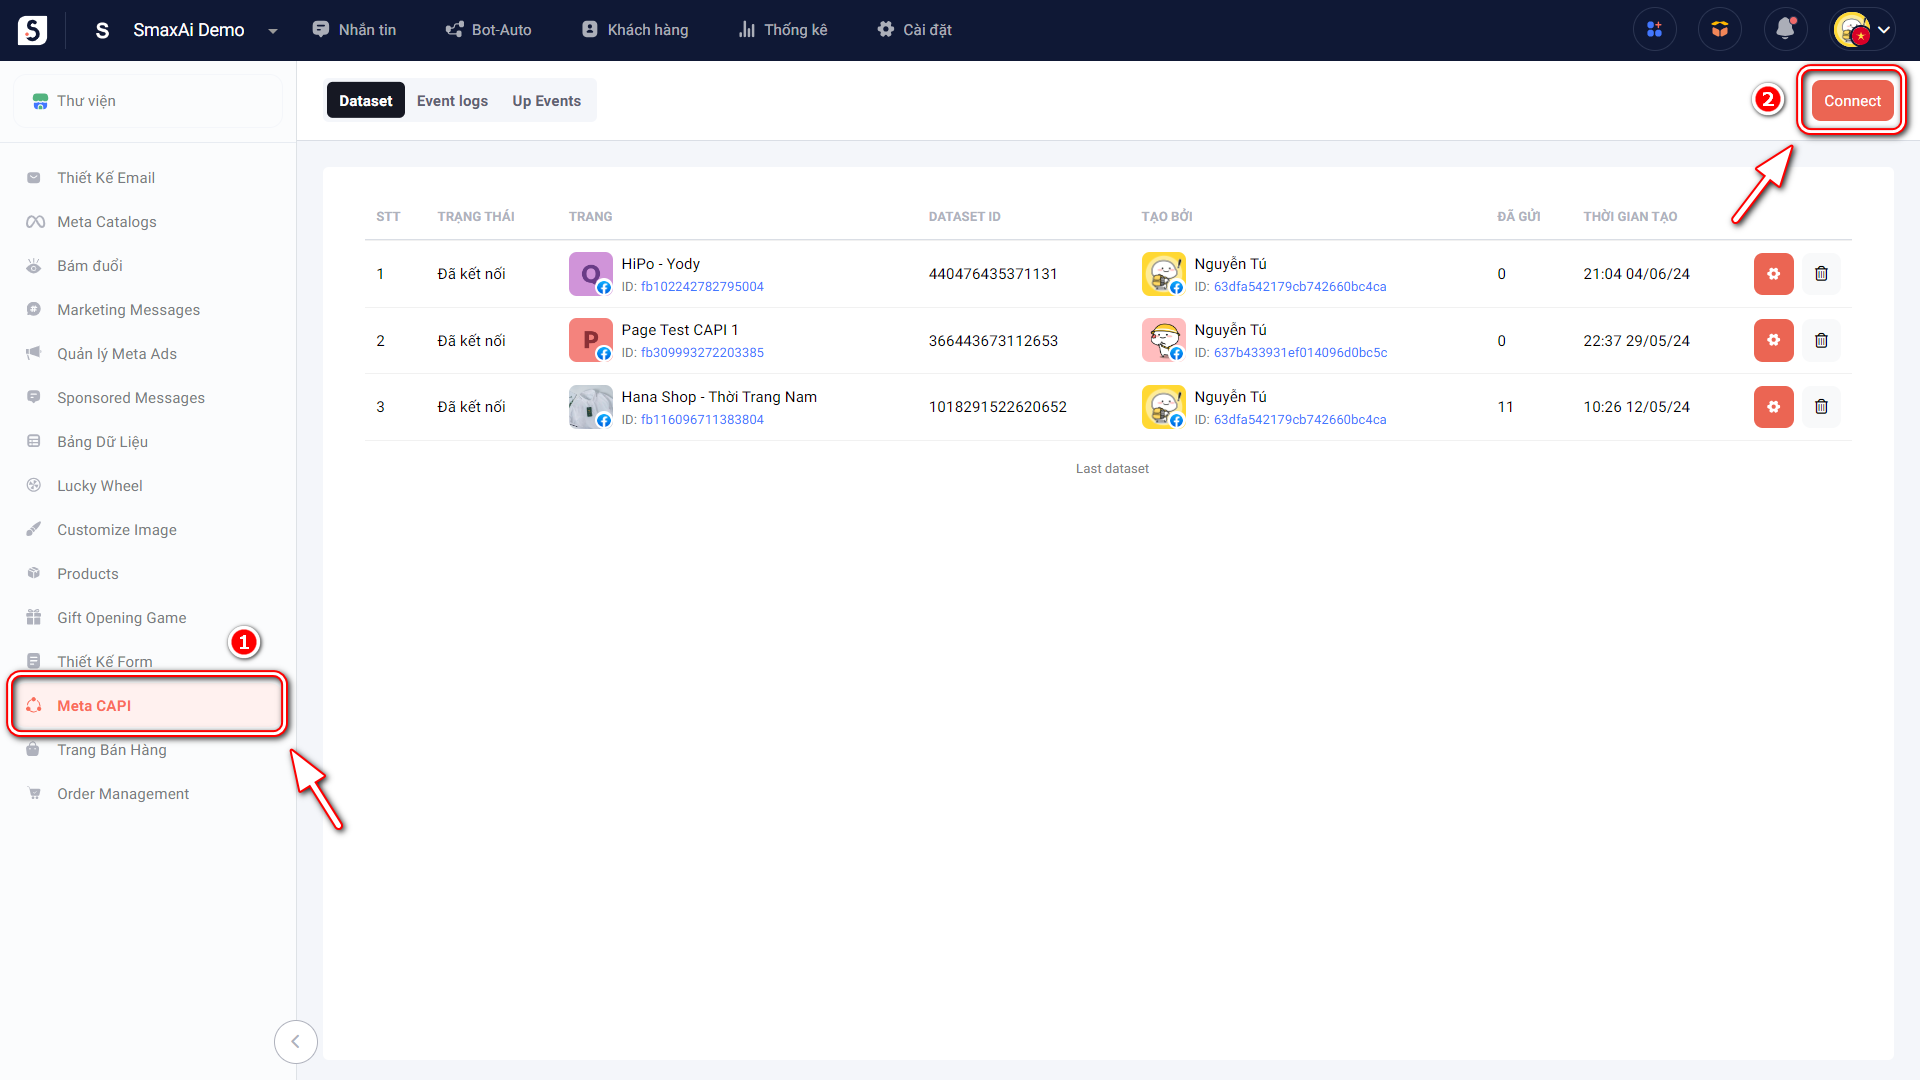The width and height of the screenshot is (1920, 1080).
Task: Open settings for the HiPo - Yody dataset
Action: (1773, 274)
